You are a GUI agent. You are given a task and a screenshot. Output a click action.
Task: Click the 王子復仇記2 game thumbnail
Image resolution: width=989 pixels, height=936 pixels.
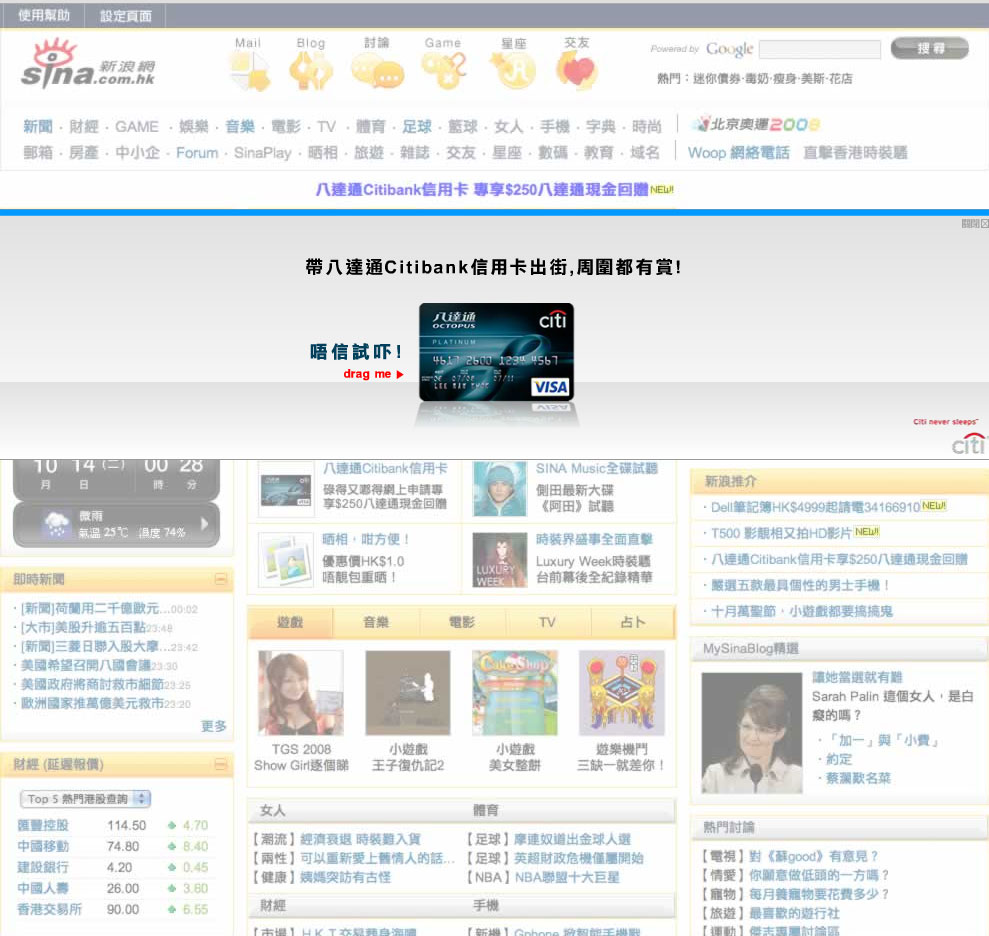tap(408, 693)
